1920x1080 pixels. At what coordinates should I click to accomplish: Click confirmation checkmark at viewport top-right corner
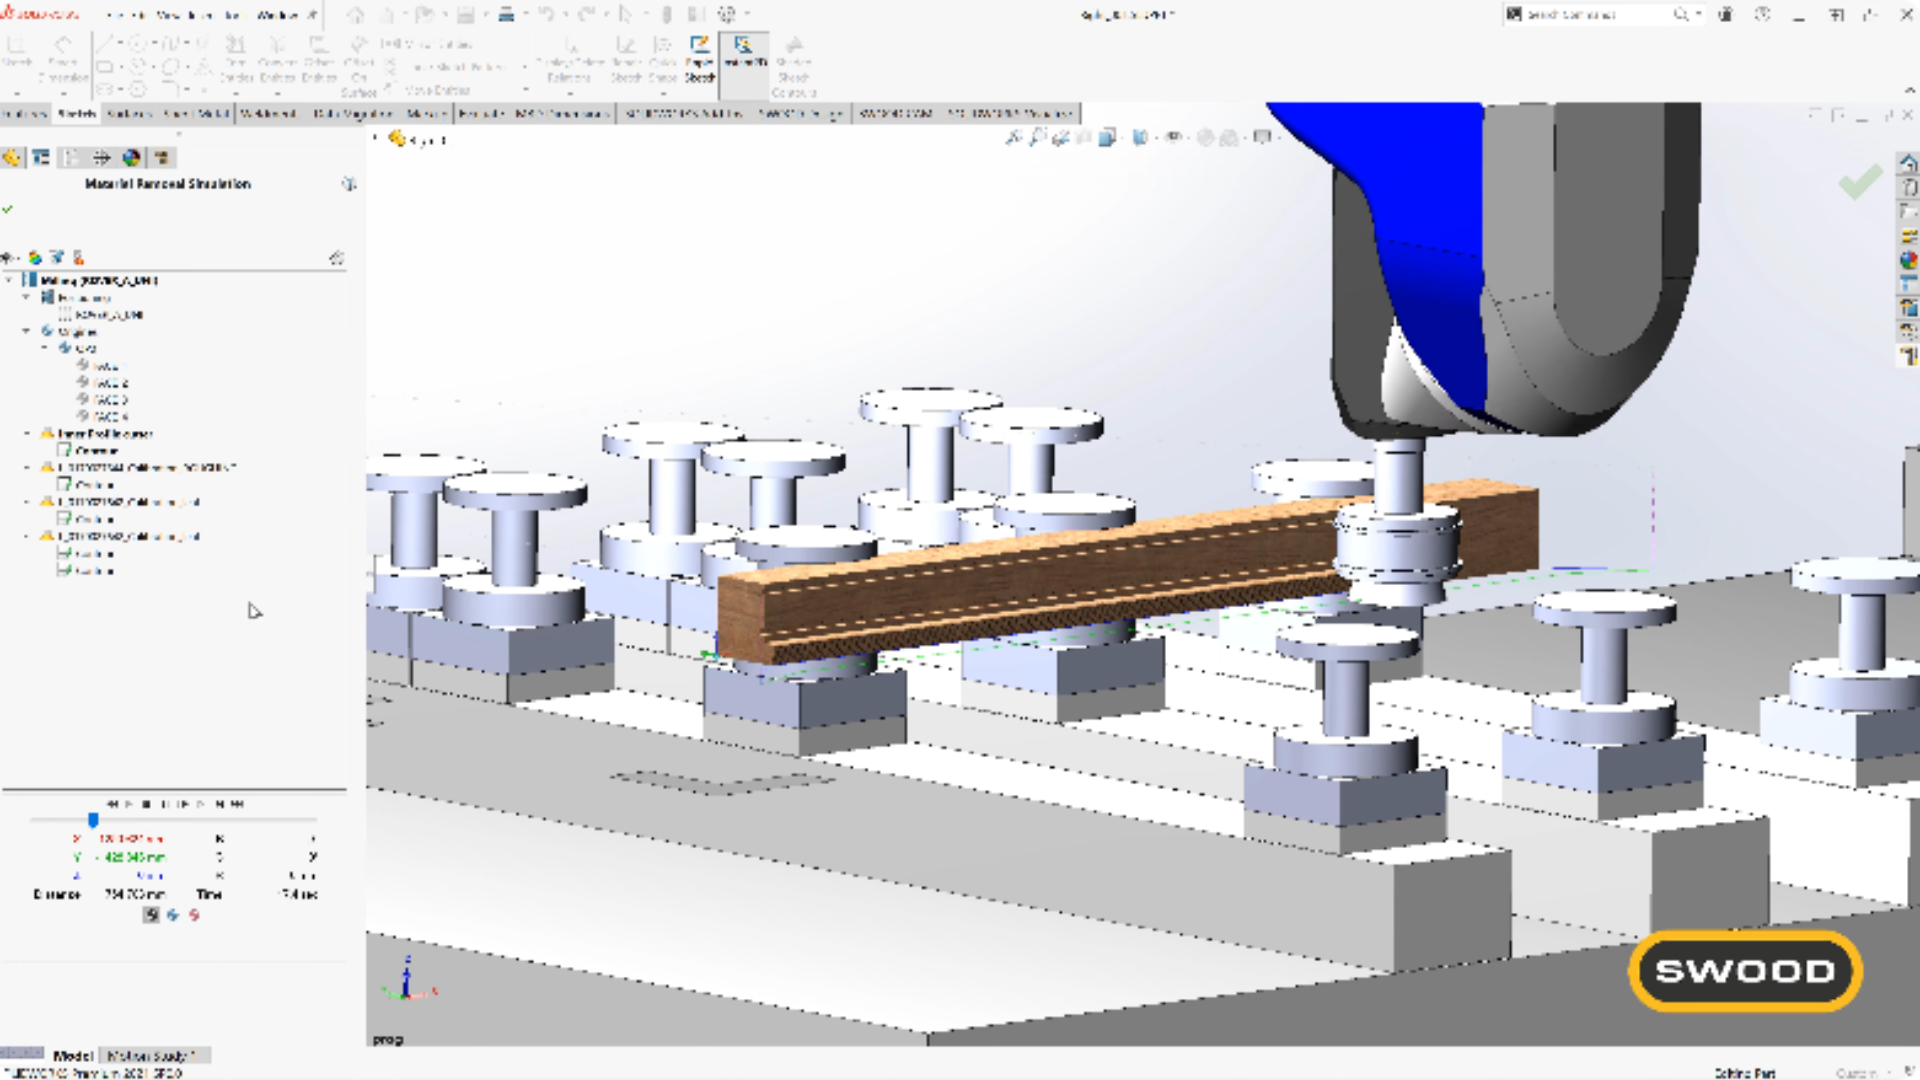(x=1860, y=182)
